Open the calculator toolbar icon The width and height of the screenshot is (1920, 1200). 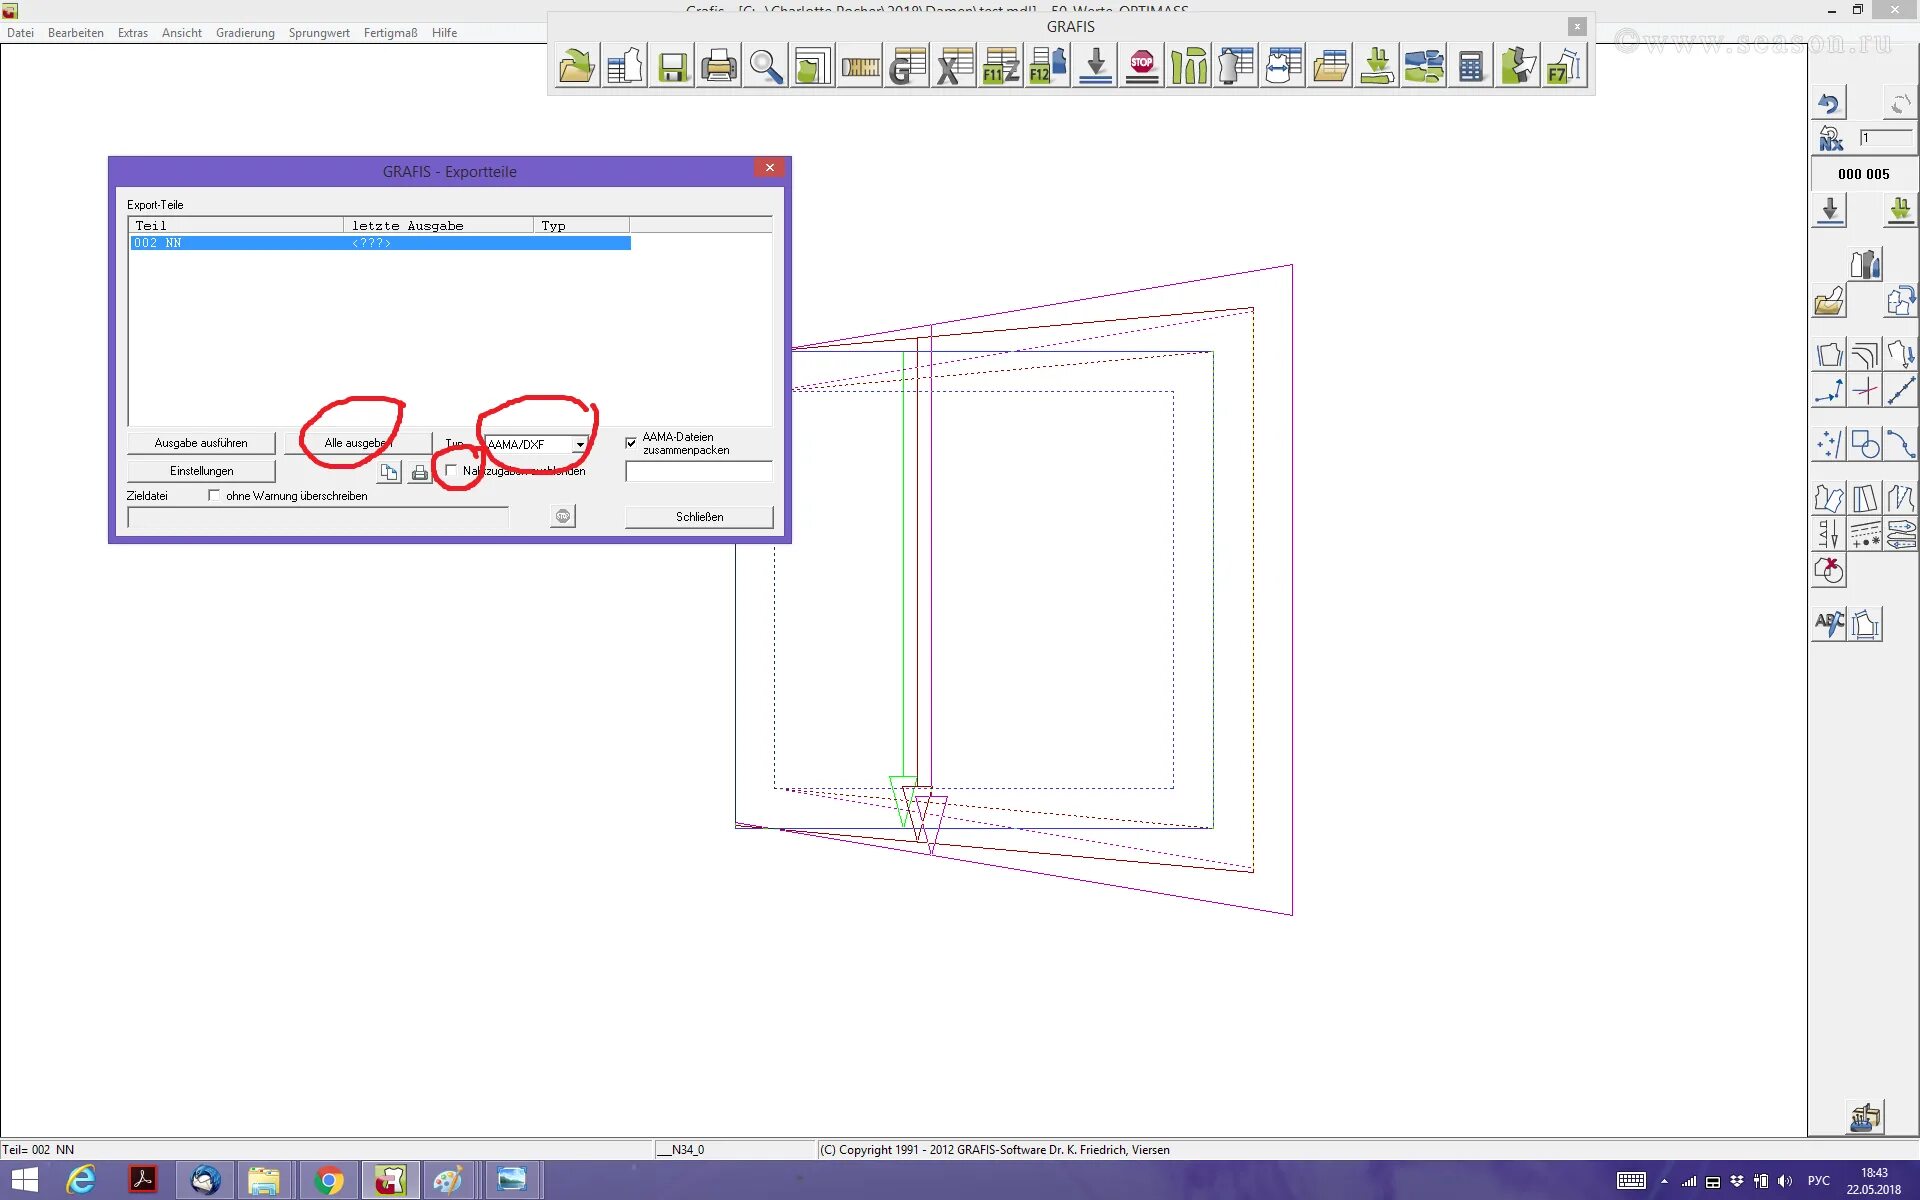click(1470, 67)
